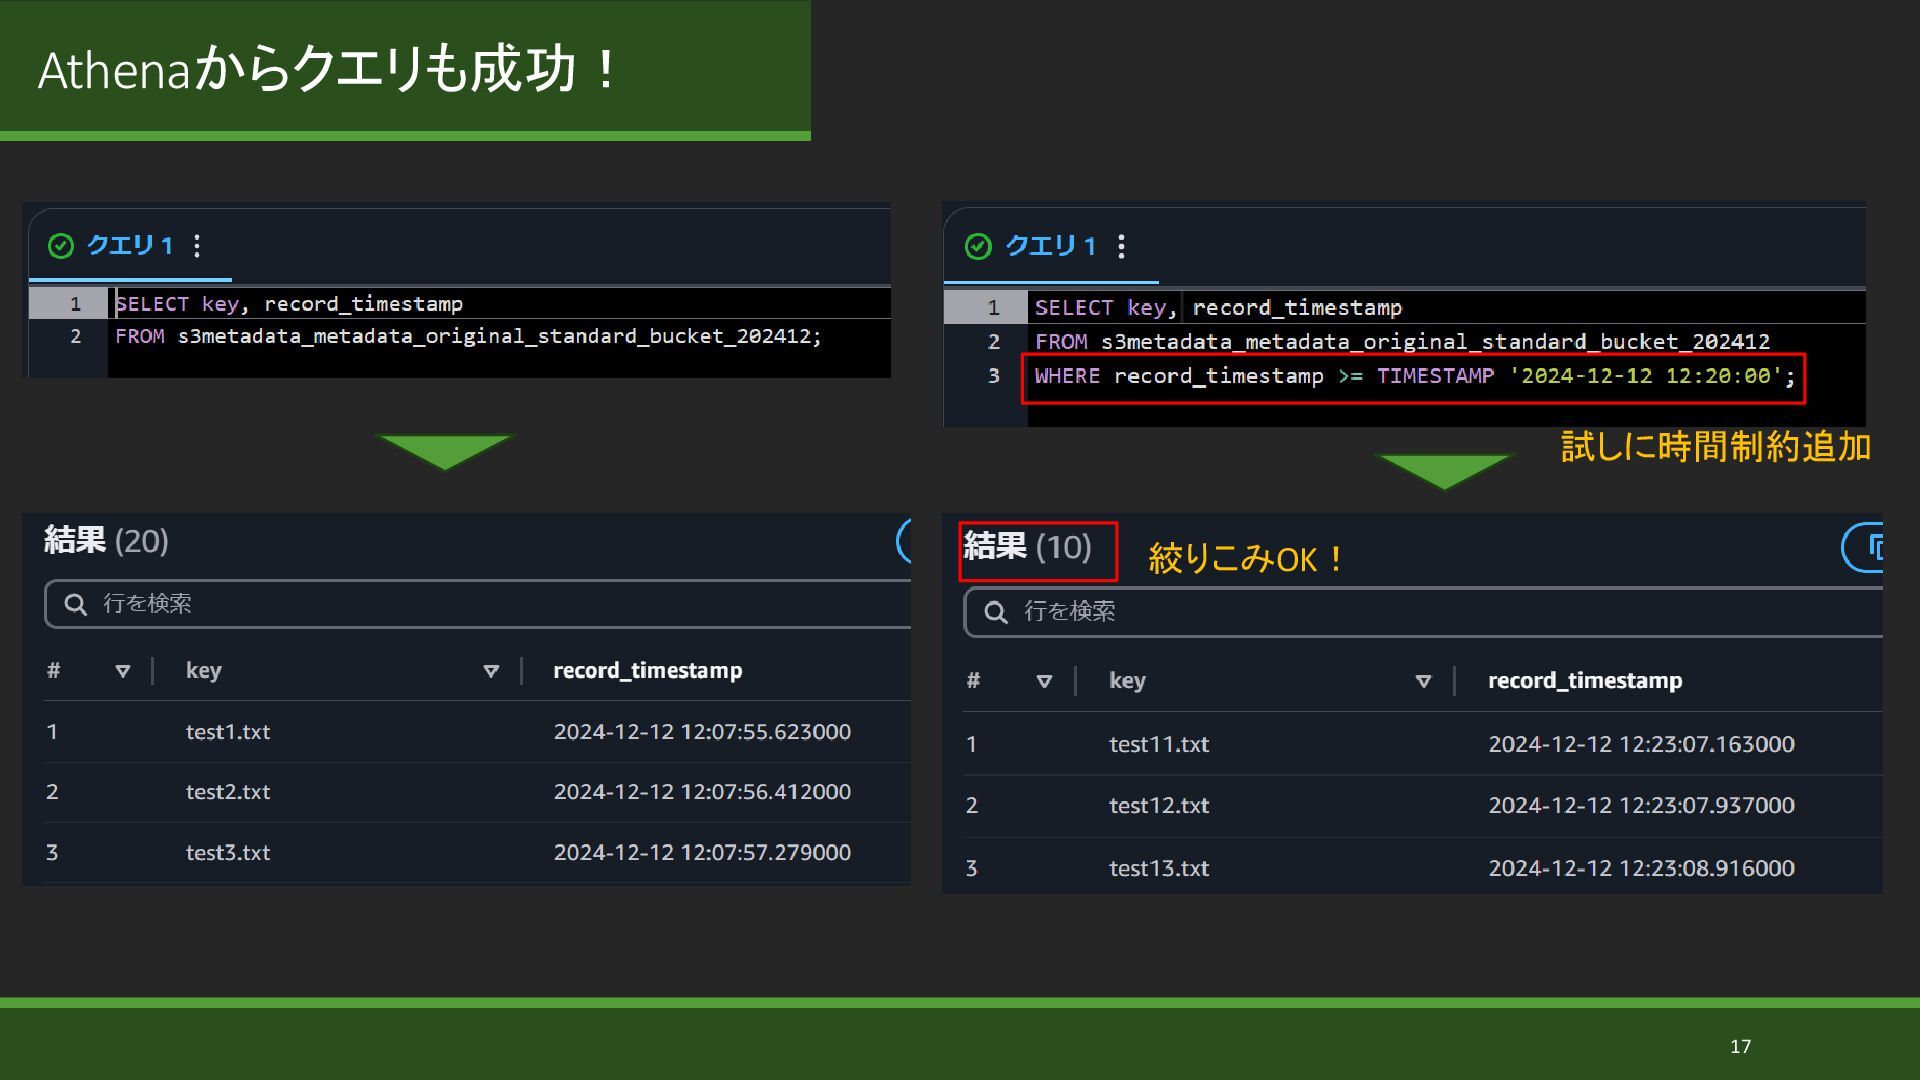Click search magnifier icon in left results panel
The width and height of the screenshot is (1920, 1080).
click(x=76, y=604)
